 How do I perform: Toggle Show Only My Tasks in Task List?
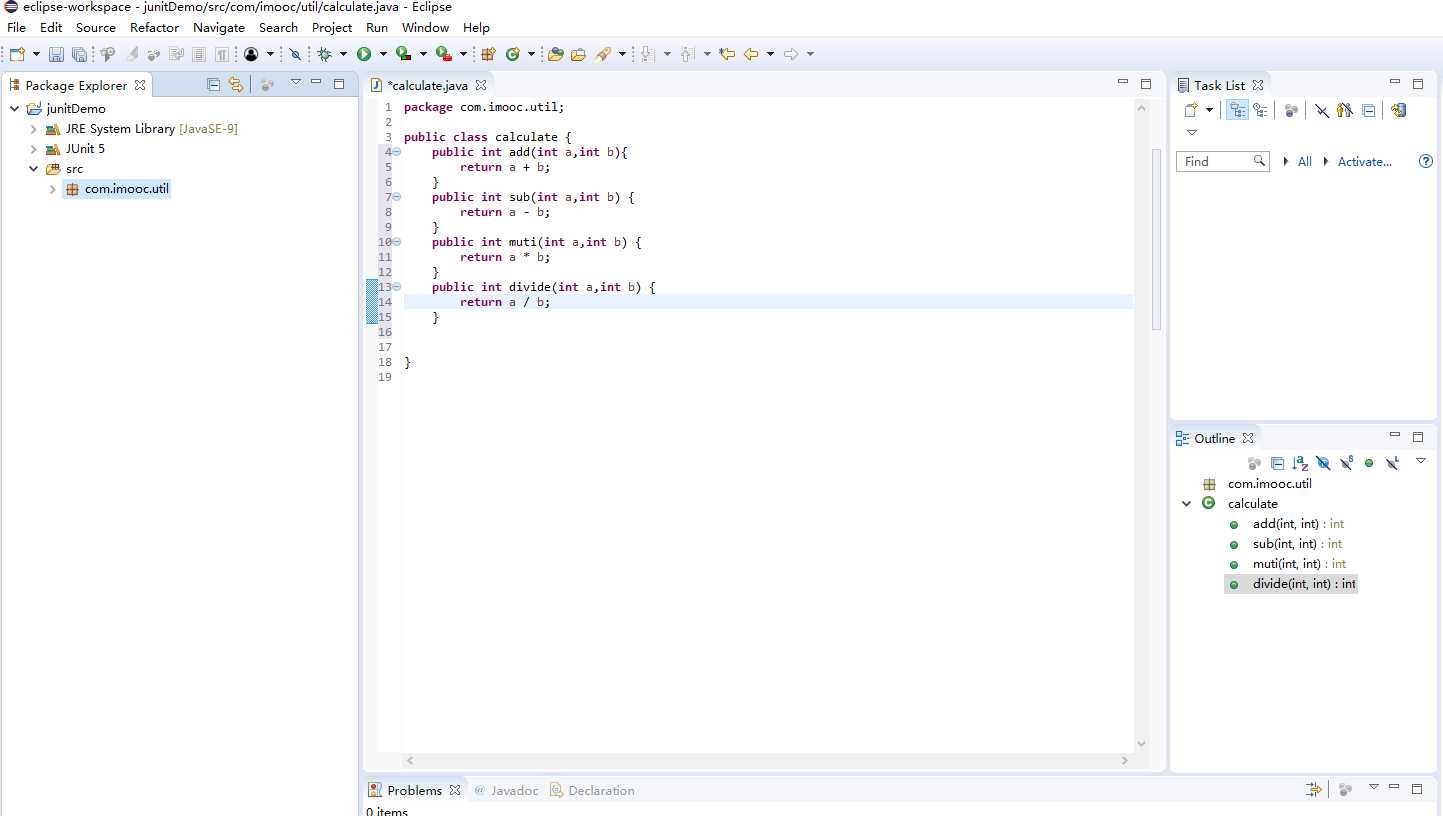click(x=1345, y=110)
